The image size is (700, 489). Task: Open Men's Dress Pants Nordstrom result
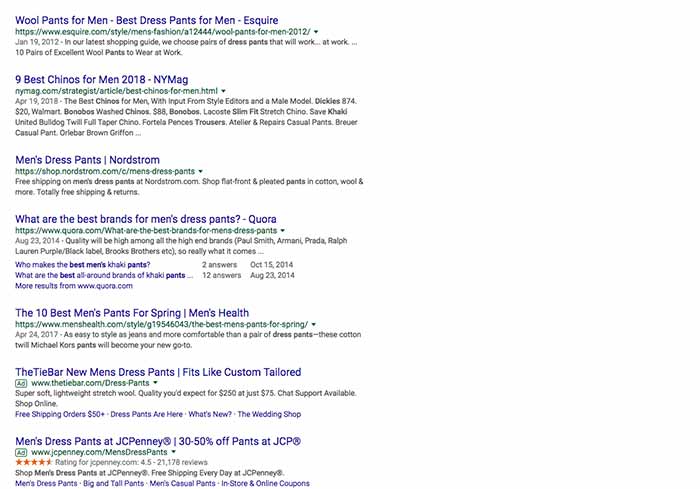point(87,160)
